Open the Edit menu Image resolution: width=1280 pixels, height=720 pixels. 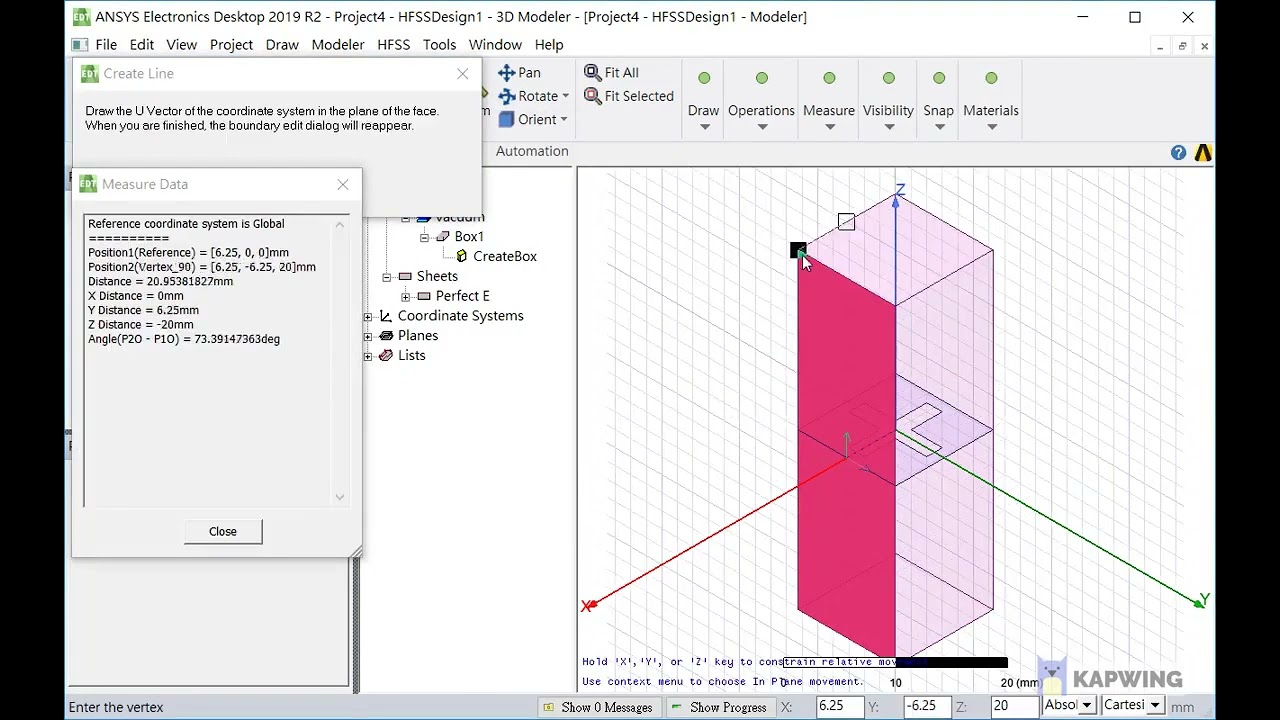[x=142, y=45]
